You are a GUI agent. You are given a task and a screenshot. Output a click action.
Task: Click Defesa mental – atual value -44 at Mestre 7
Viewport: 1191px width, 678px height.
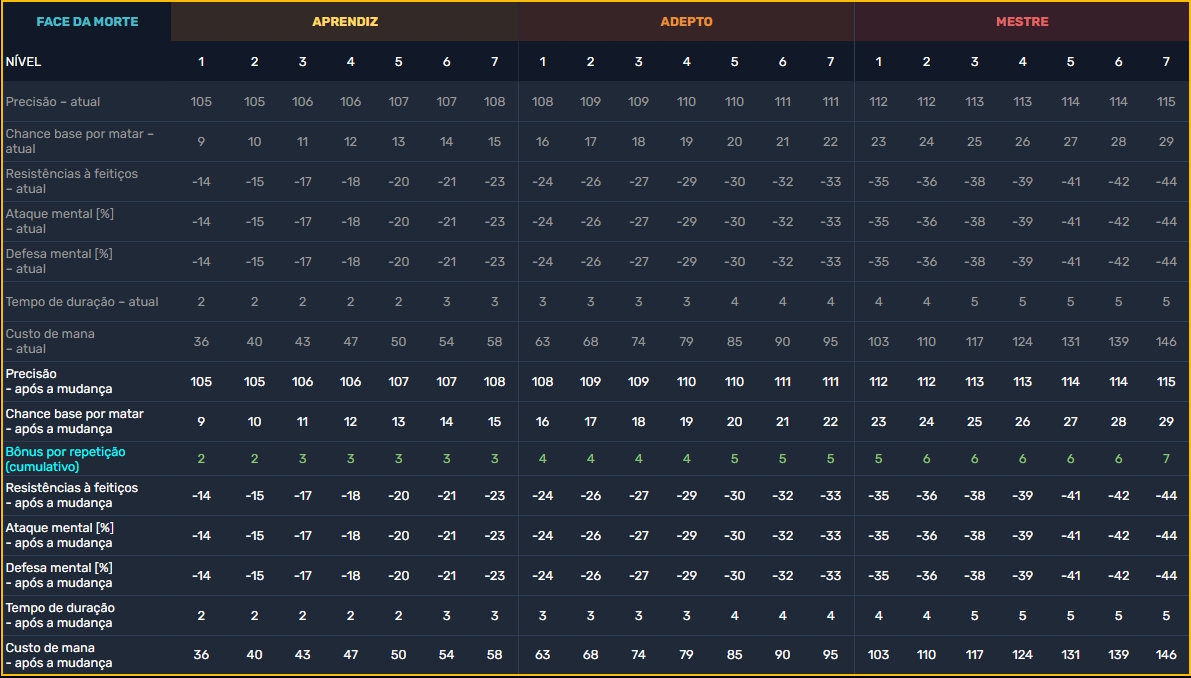point(1166,261)
